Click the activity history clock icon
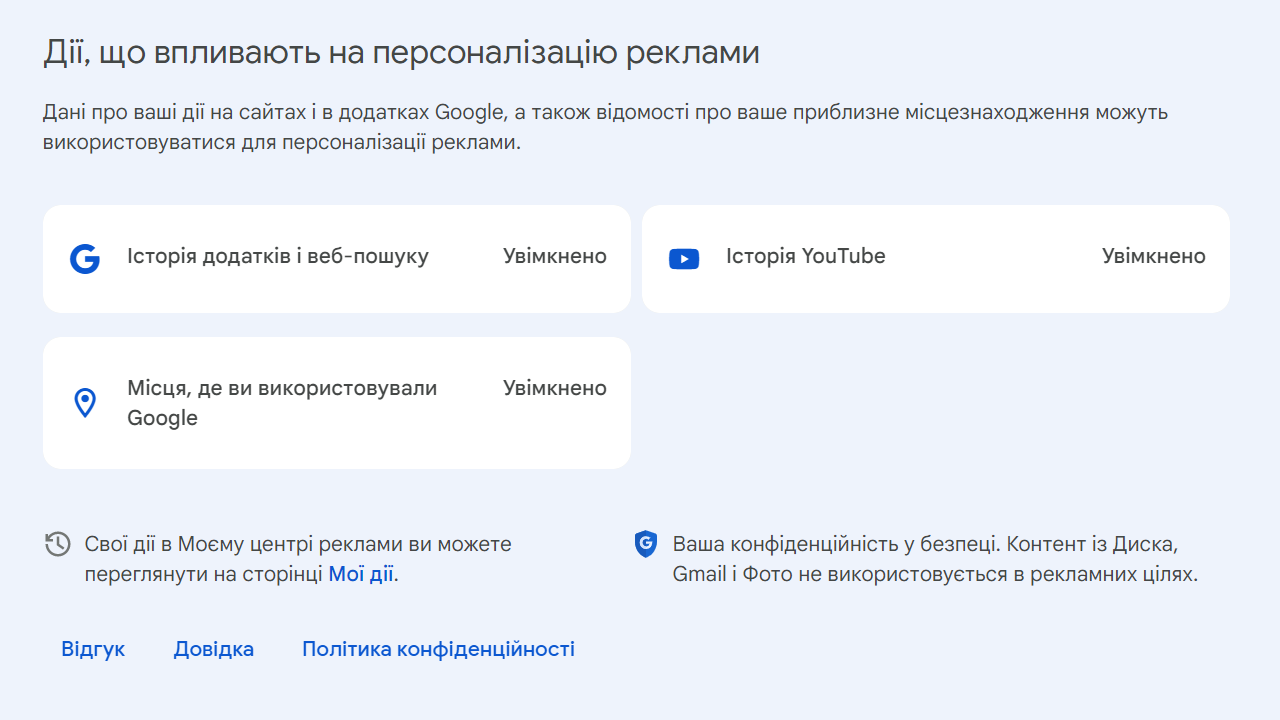The image size is (1280, 720). [56, 544]
